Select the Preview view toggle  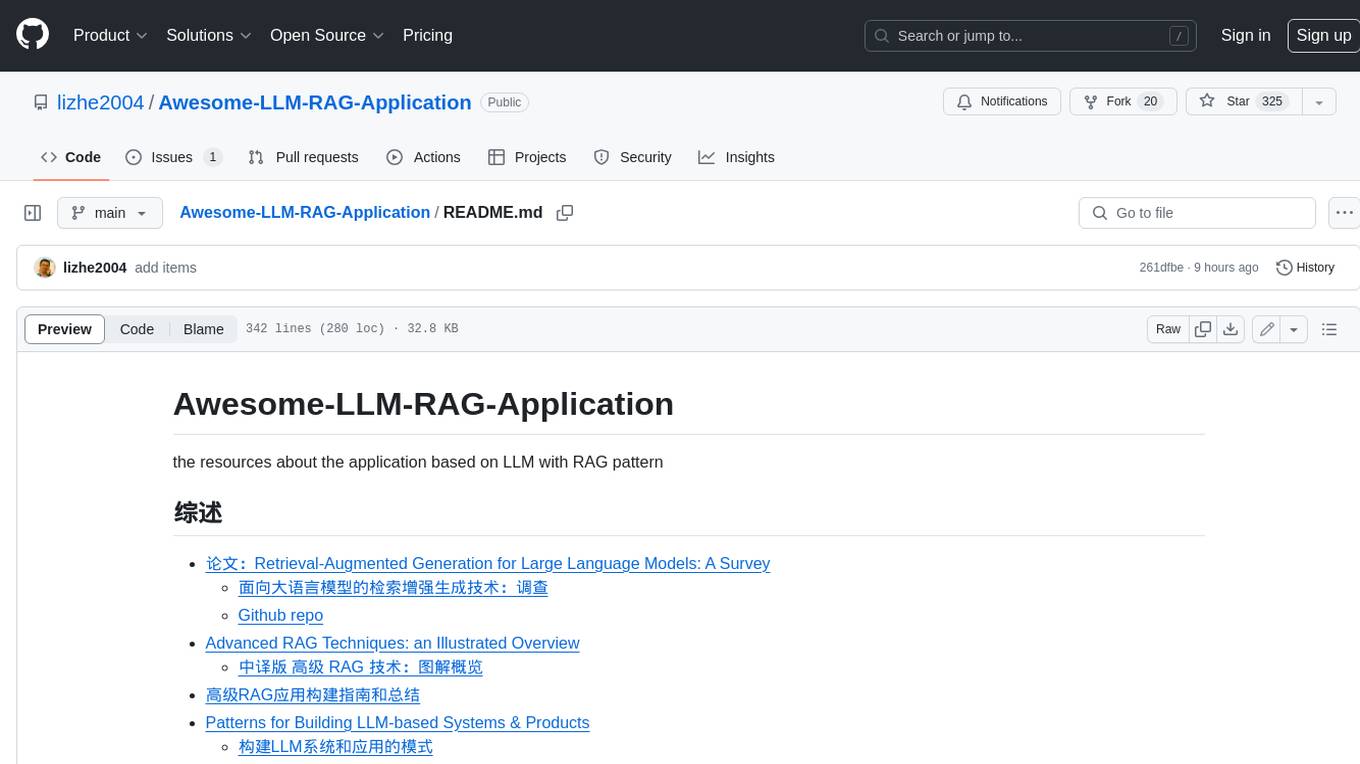coord(65,329)
